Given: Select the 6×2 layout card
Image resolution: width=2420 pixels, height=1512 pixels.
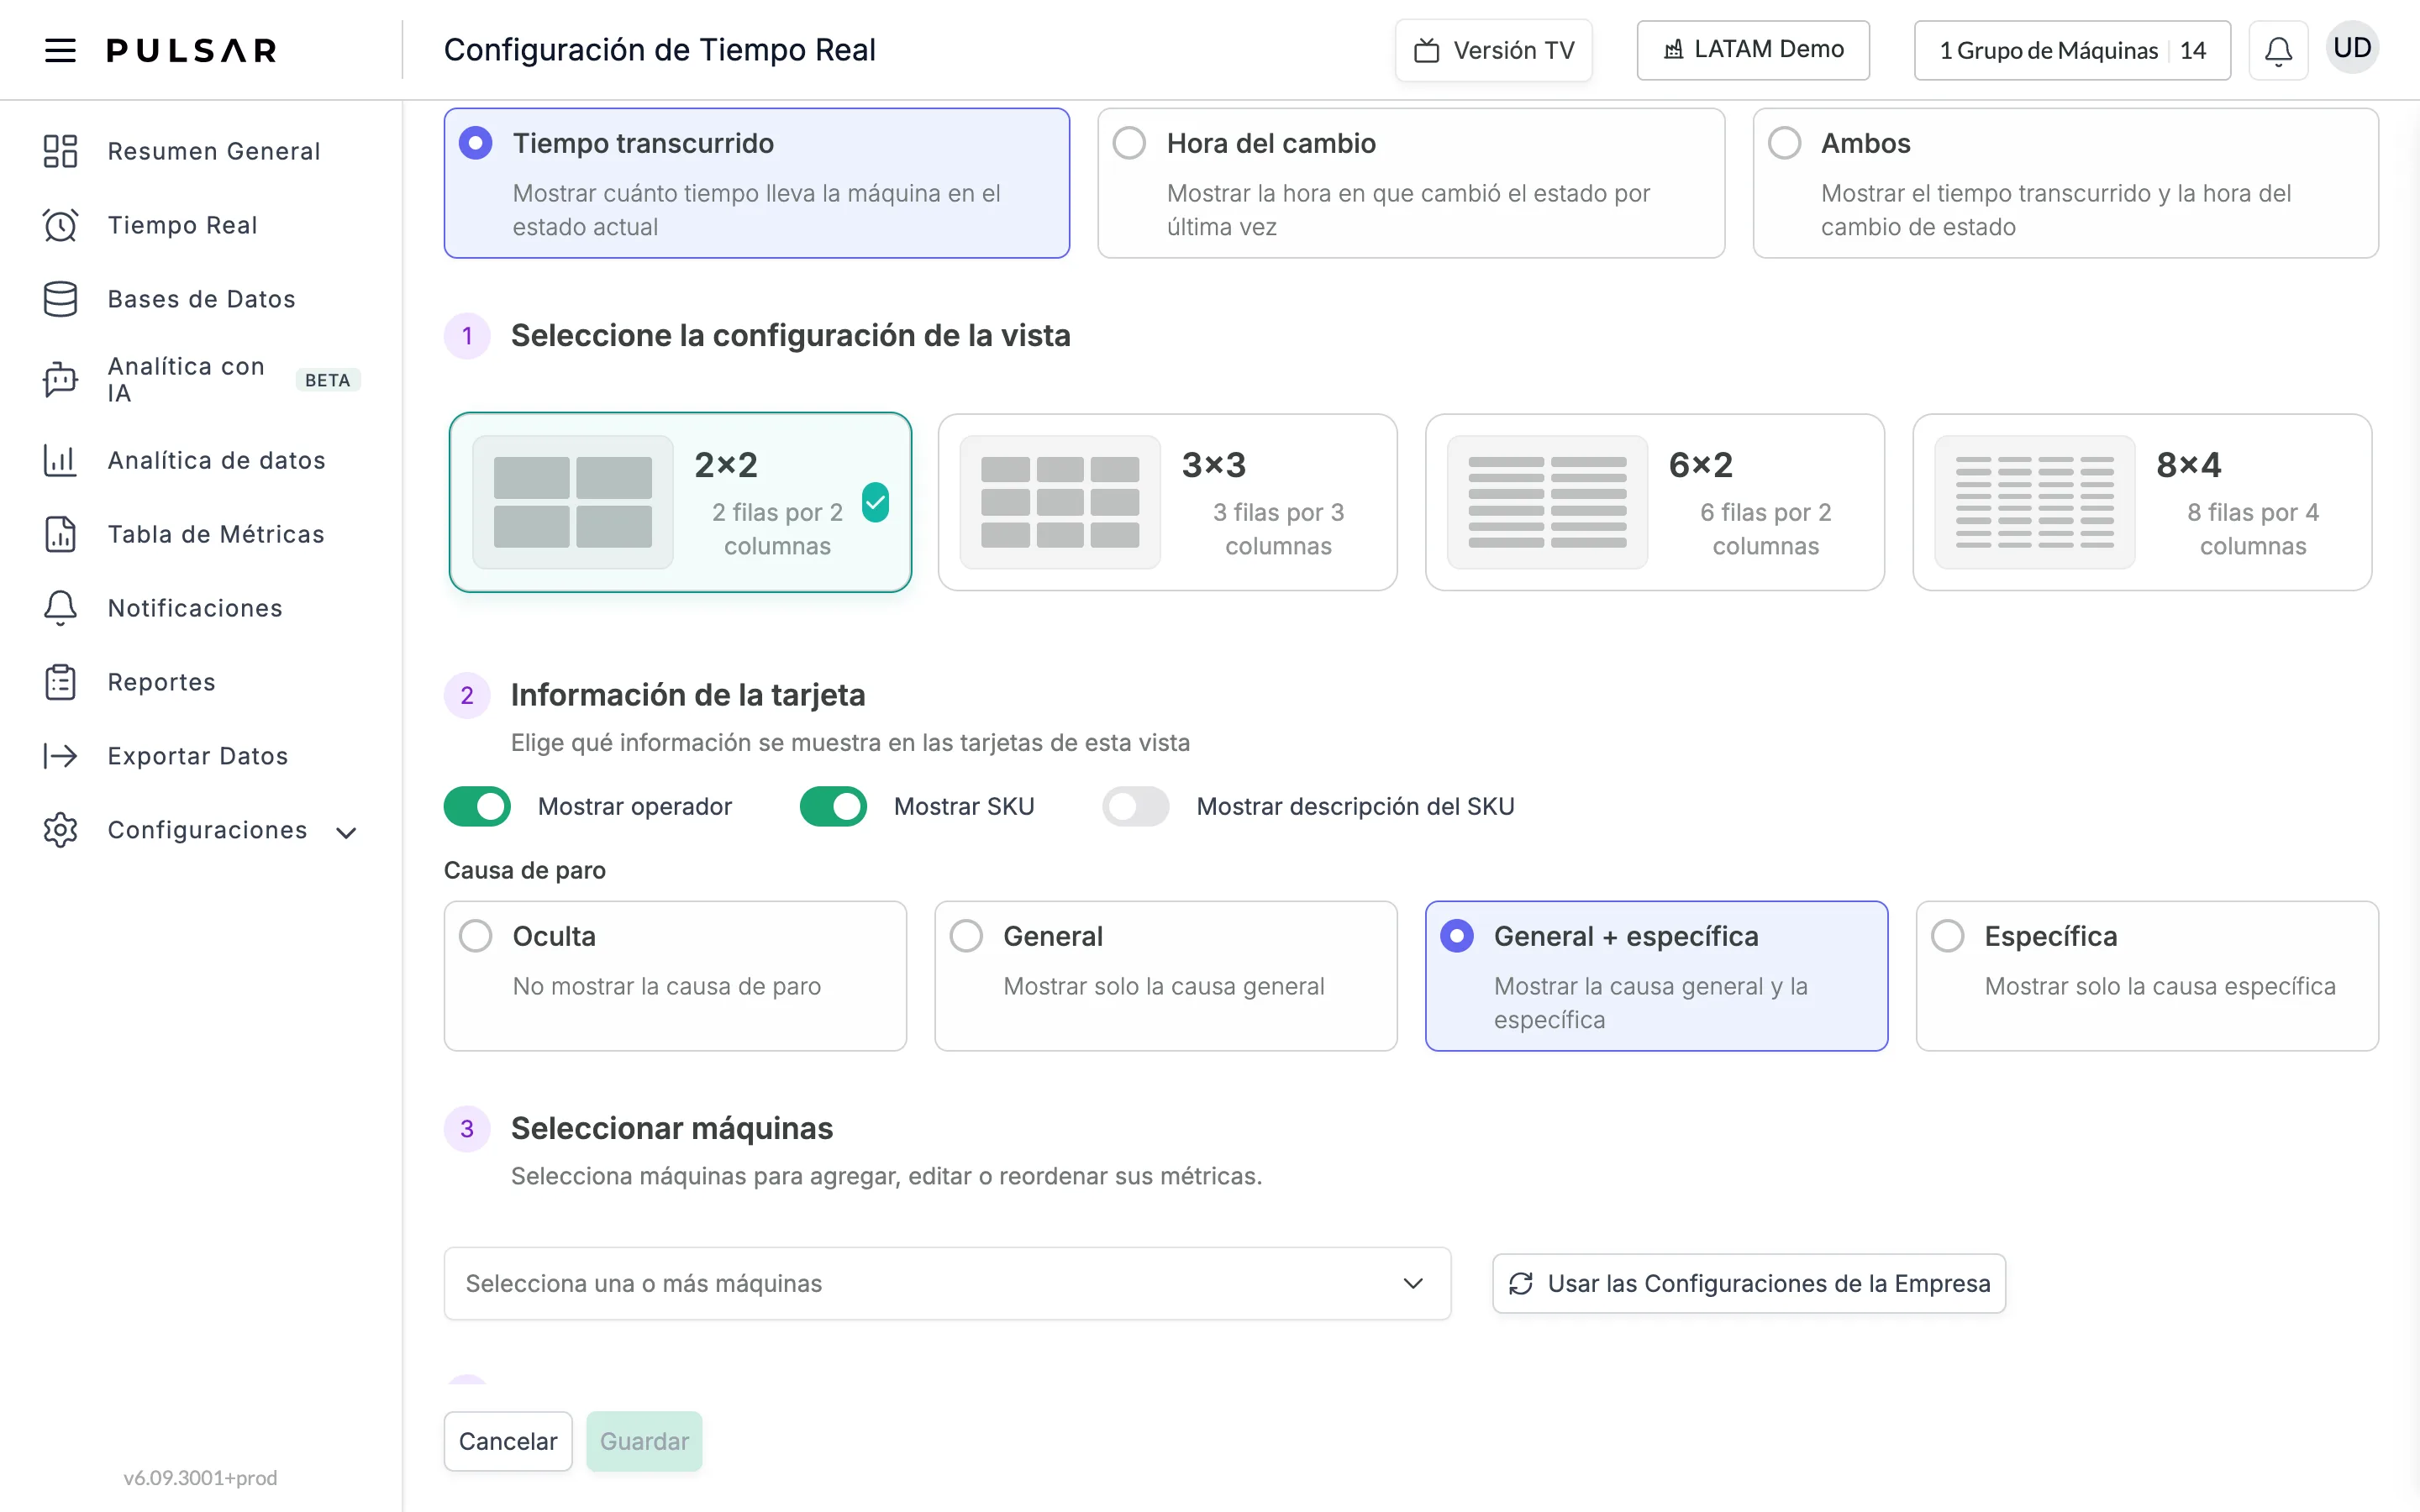Looking at the screenshot, I should [x=1654, y=502].
